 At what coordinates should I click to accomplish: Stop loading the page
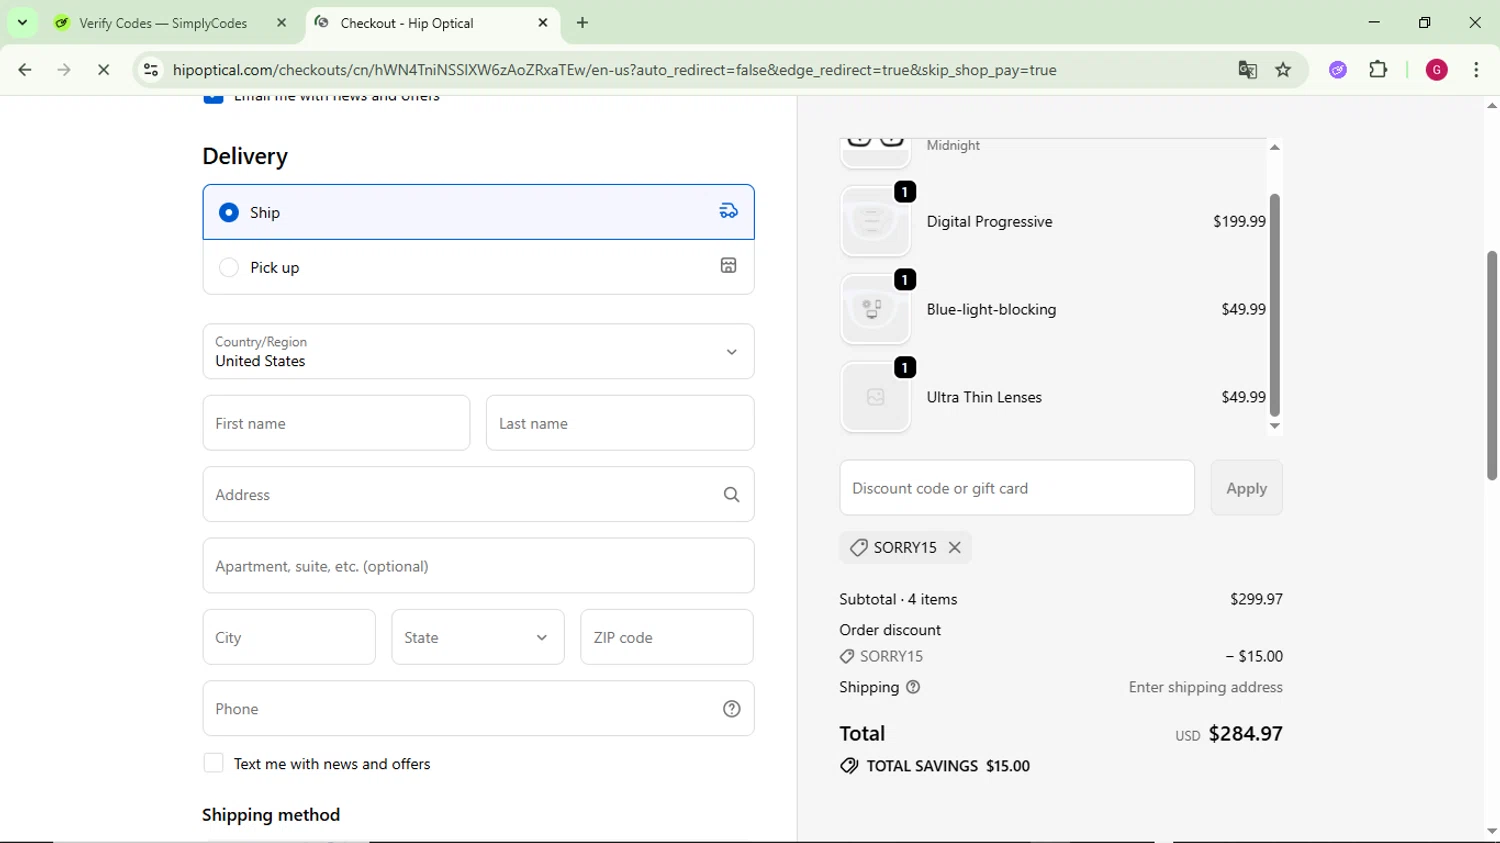pyautogui.click(x=103, y=70)
